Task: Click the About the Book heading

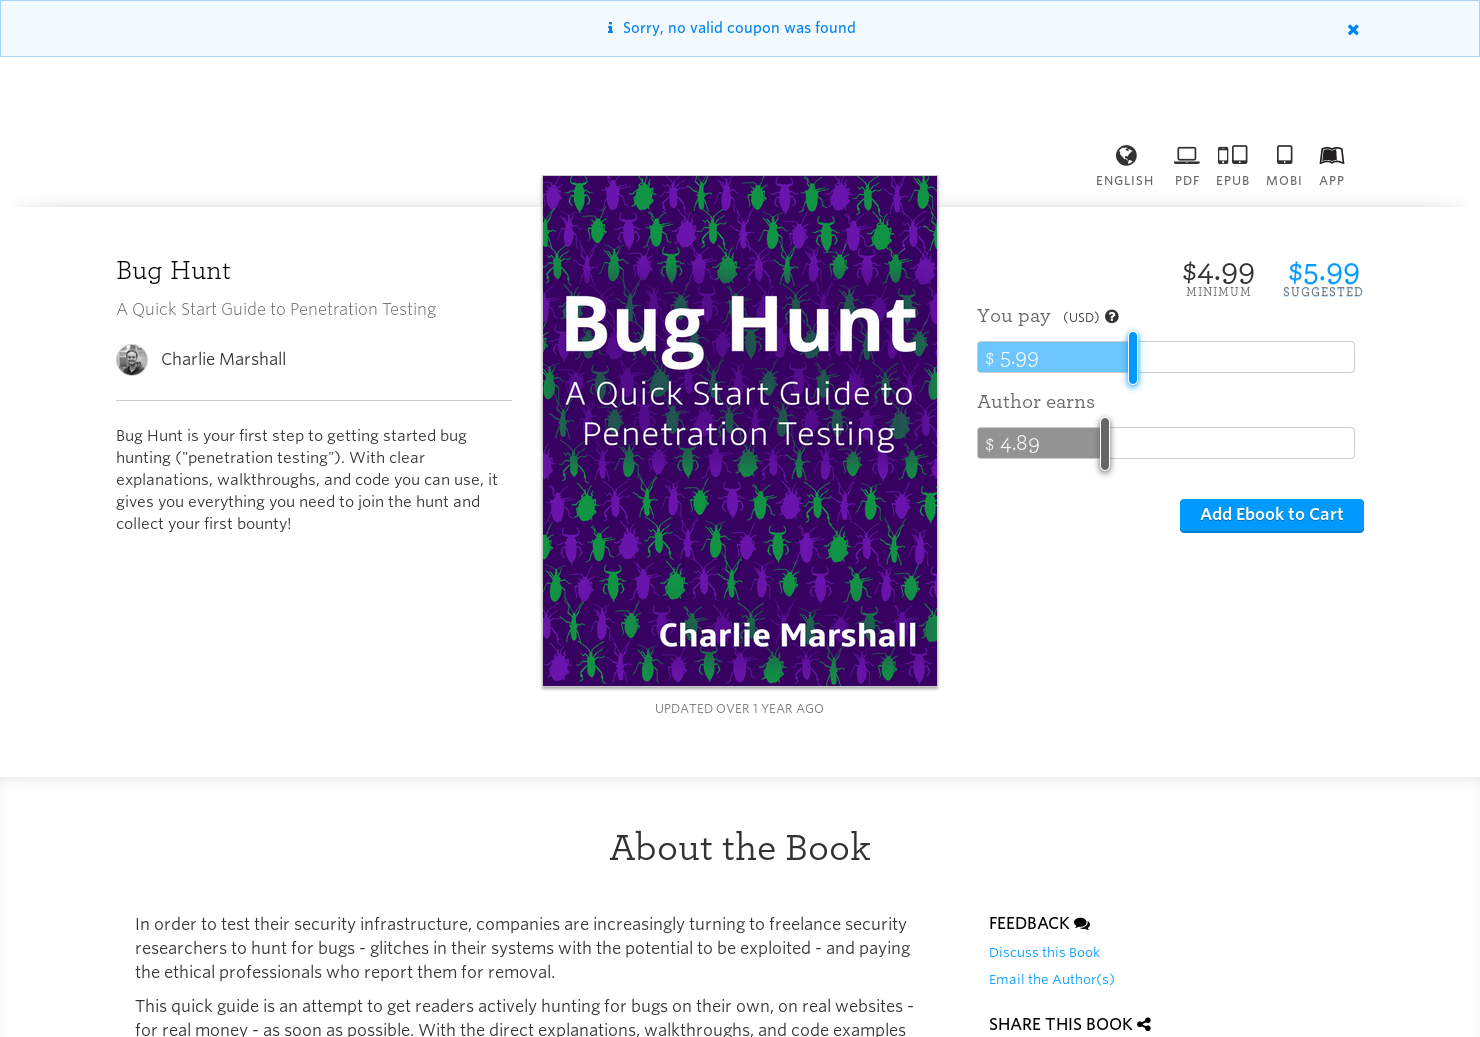Action: (x=740, y=848)
